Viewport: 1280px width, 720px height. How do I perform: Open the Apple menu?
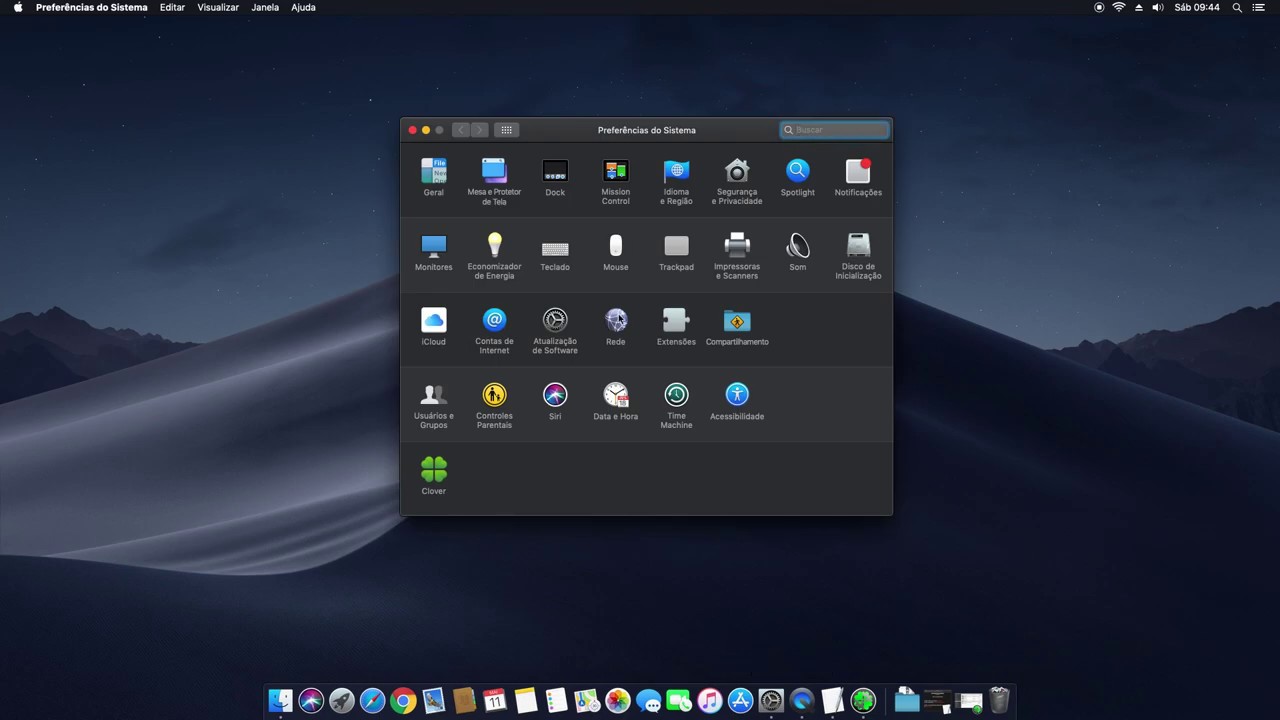pyautogui.click(x=17, y=7)
